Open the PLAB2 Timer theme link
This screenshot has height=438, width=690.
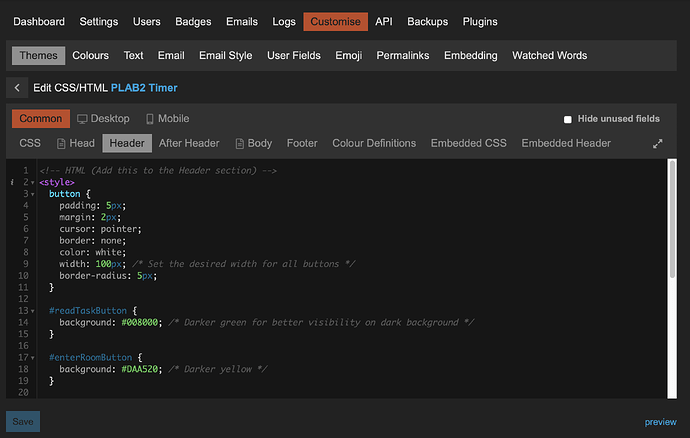144,88
